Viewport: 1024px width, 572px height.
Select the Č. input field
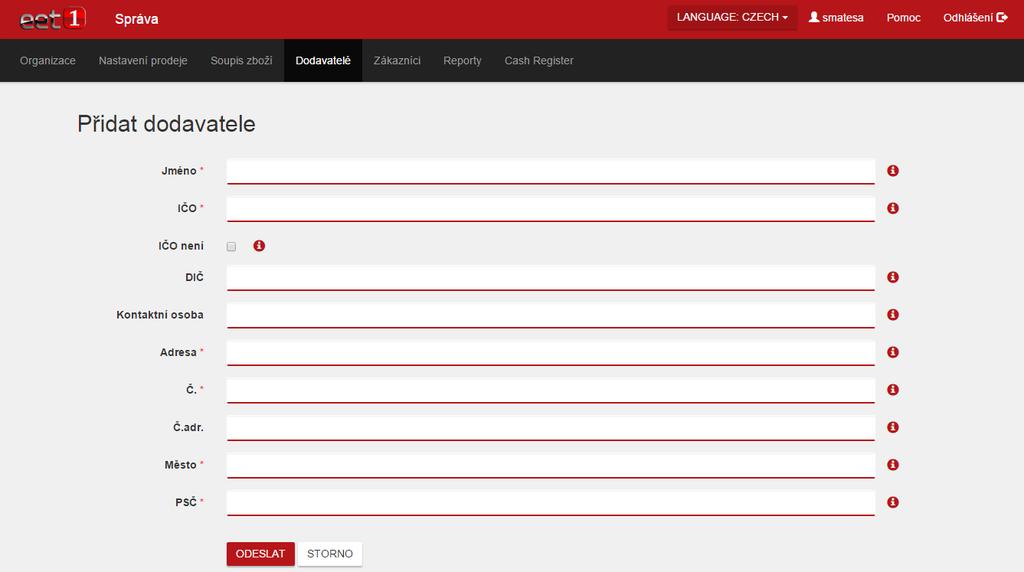click(x=551, y=390)
